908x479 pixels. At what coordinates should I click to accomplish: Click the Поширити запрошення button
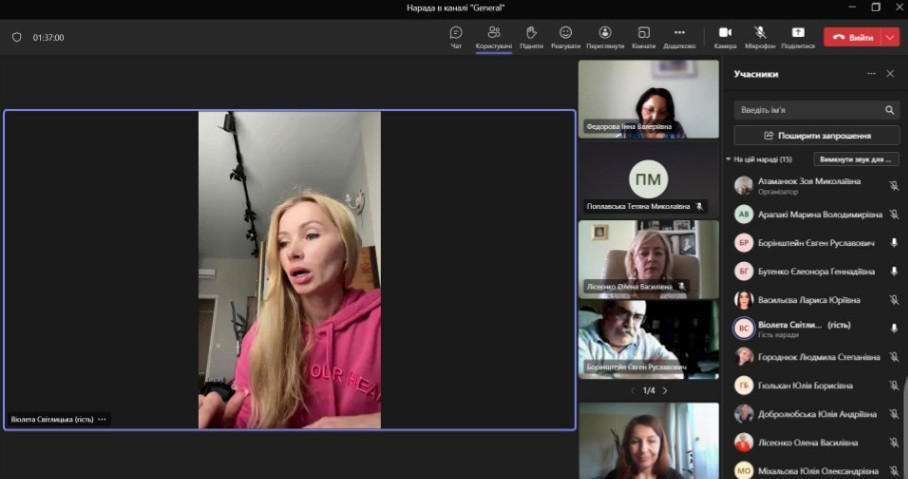tap(816, 135)
